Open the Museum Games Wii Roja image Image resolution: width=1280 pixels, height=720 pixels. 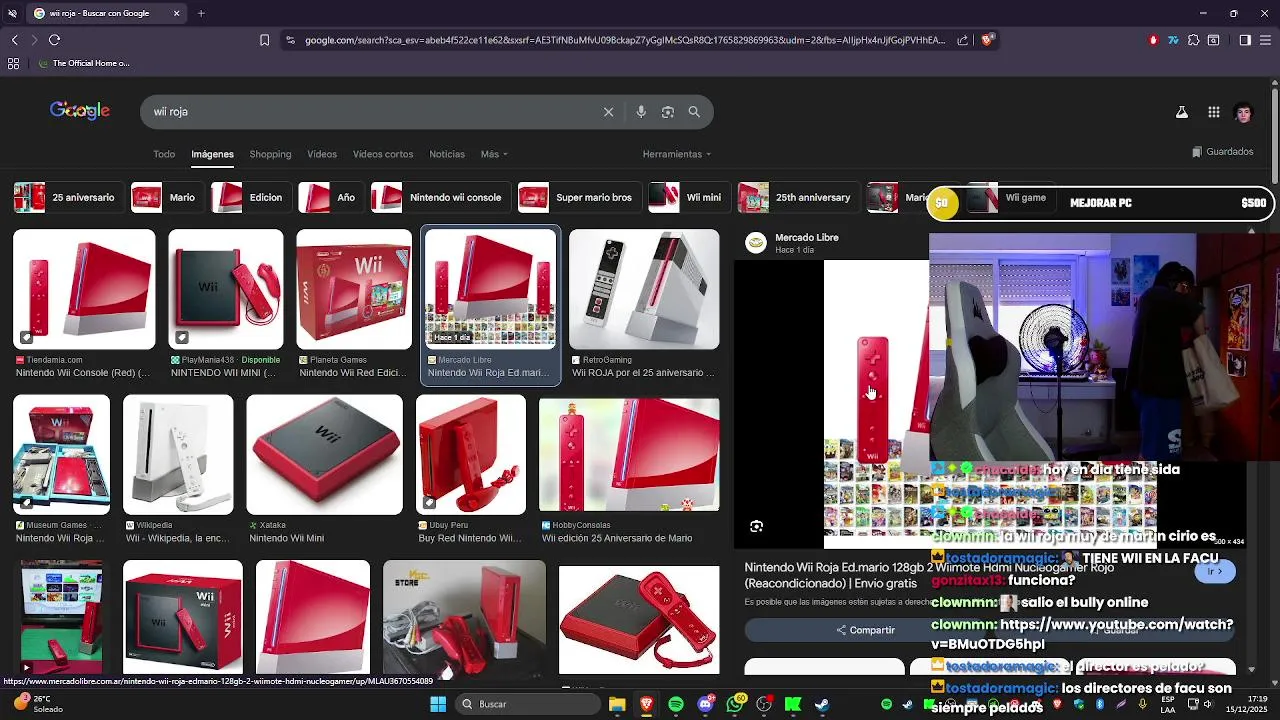point(61,455)
